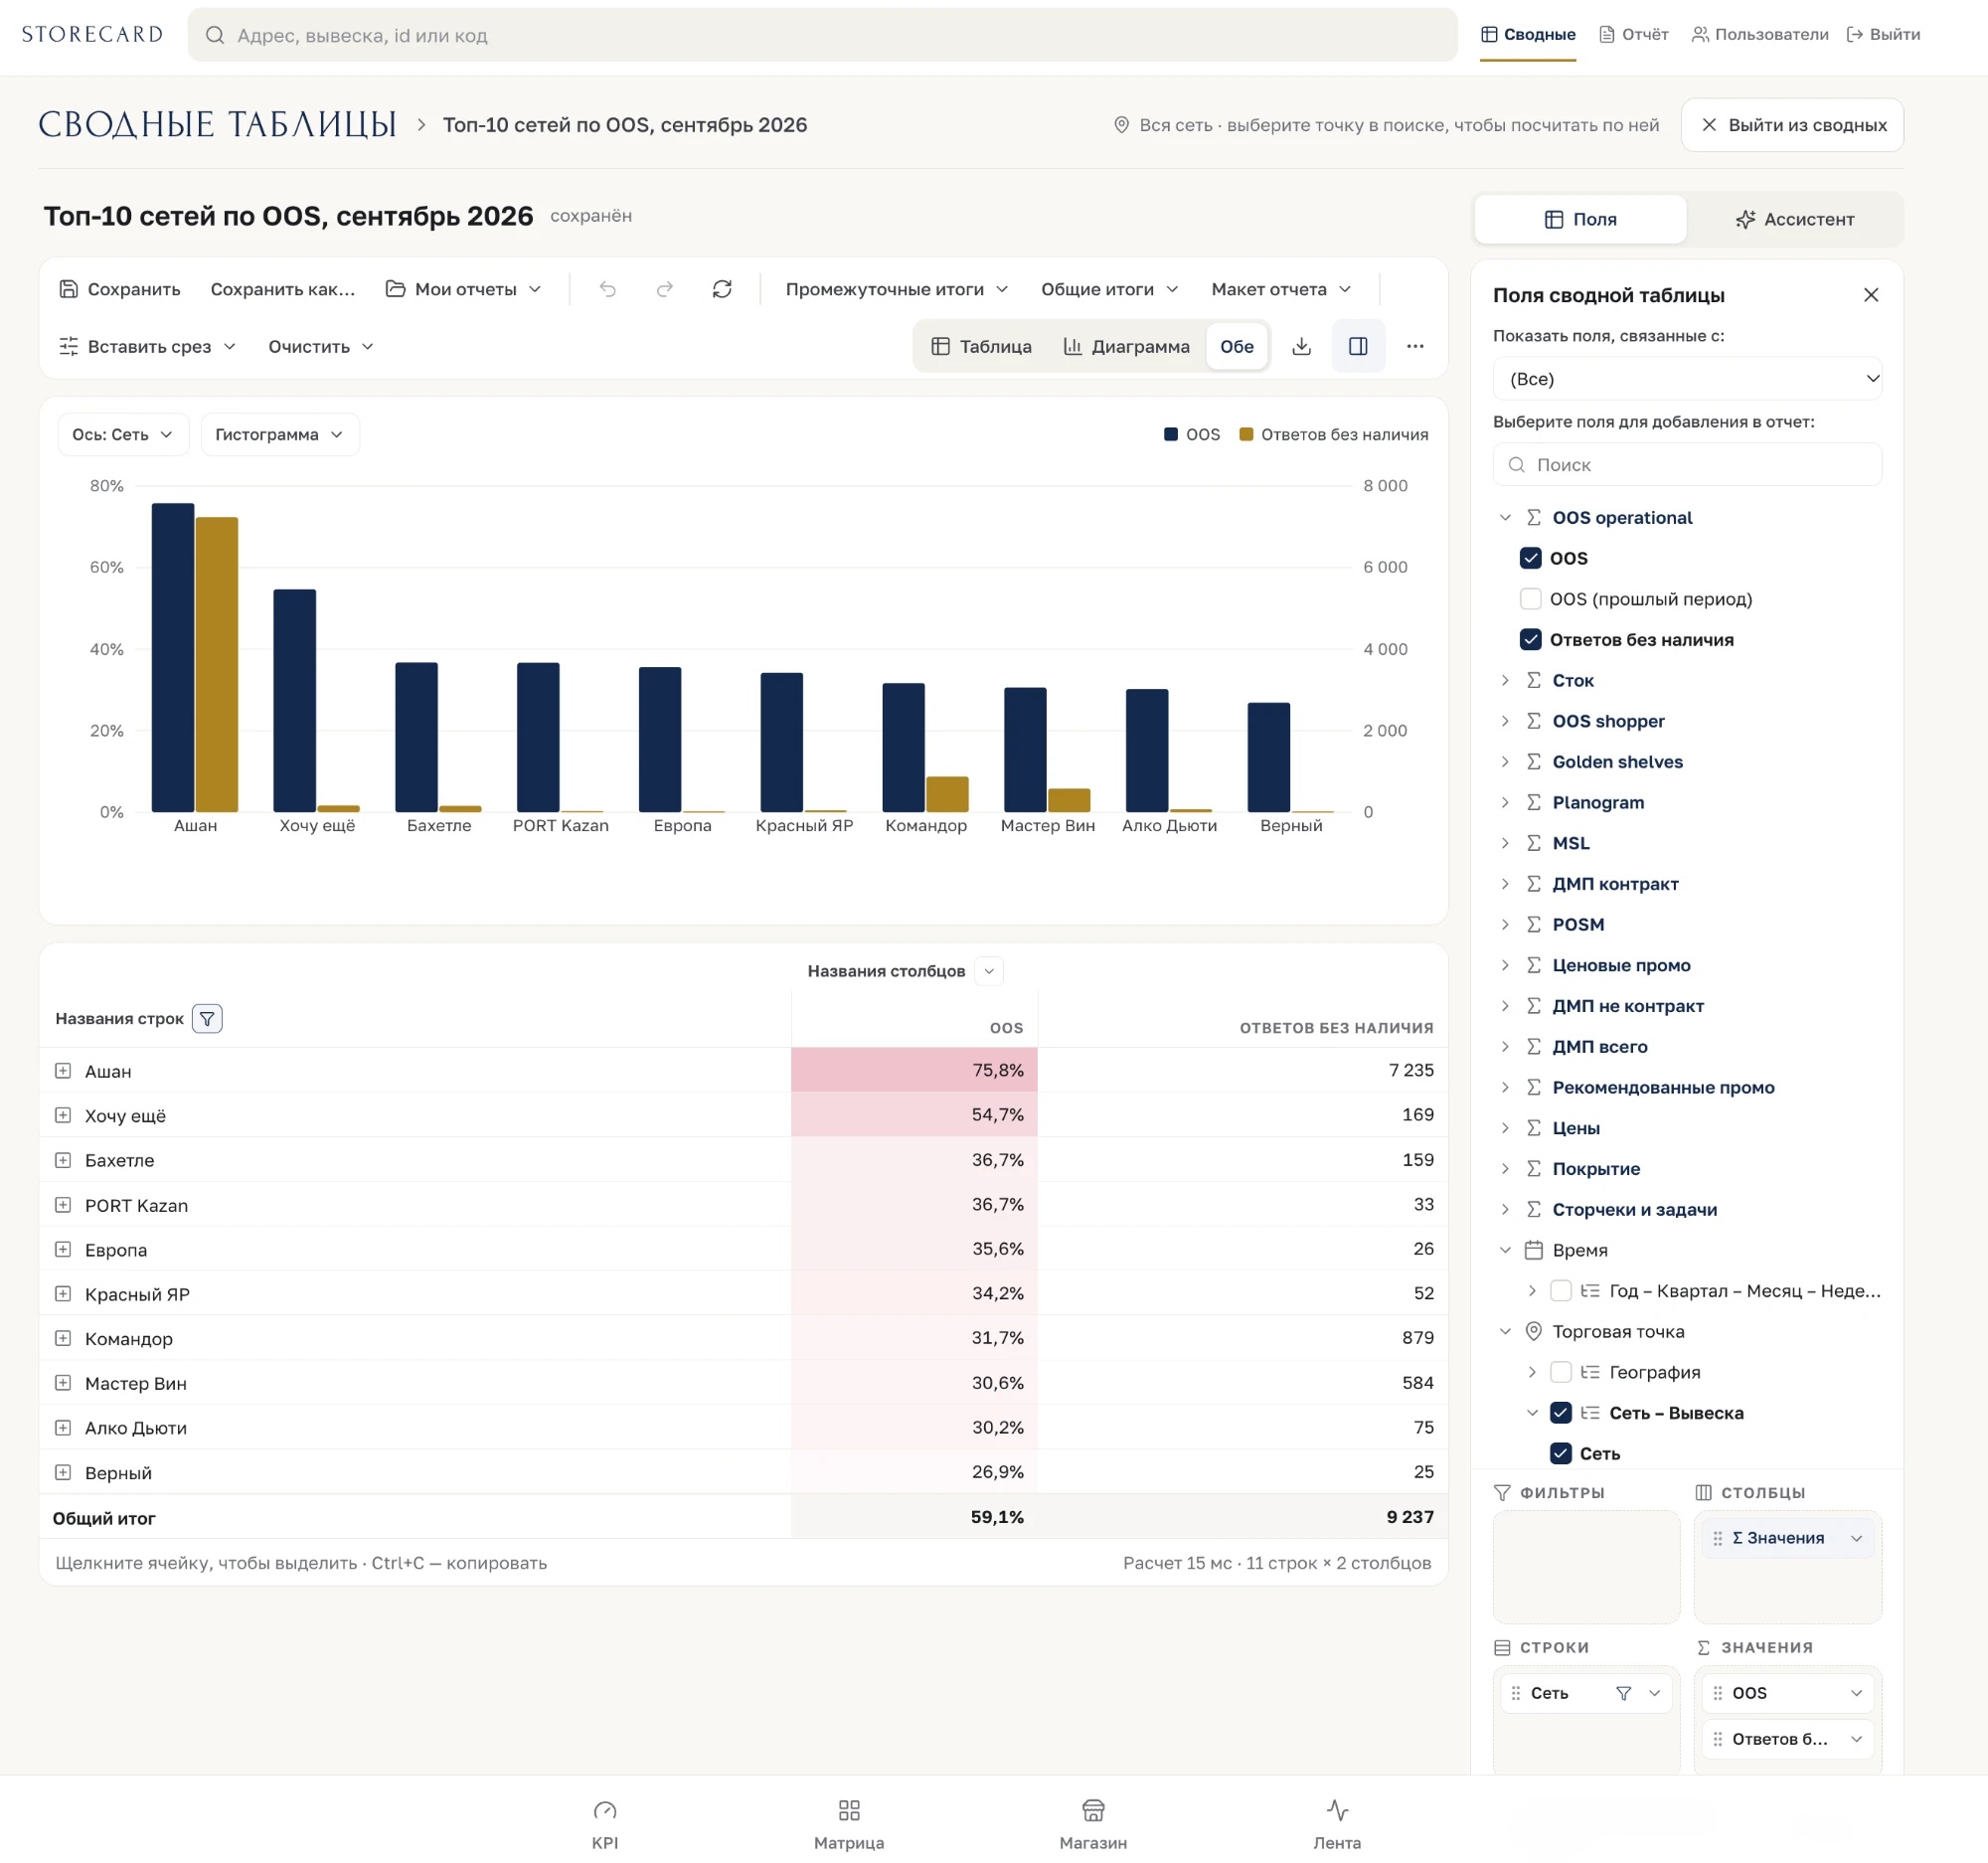Refresh the pivot report
The height and width of the screenshot is (1863, 1988).
722,289
